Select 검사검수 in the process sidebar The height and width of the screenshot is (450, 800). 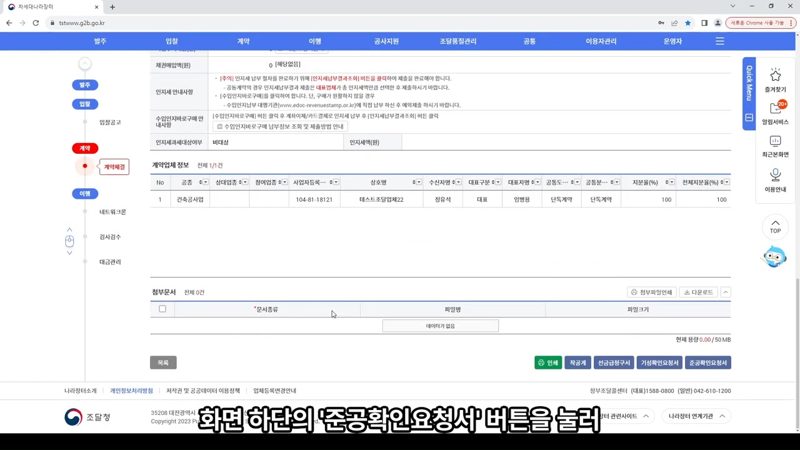[x=110, y=237]
